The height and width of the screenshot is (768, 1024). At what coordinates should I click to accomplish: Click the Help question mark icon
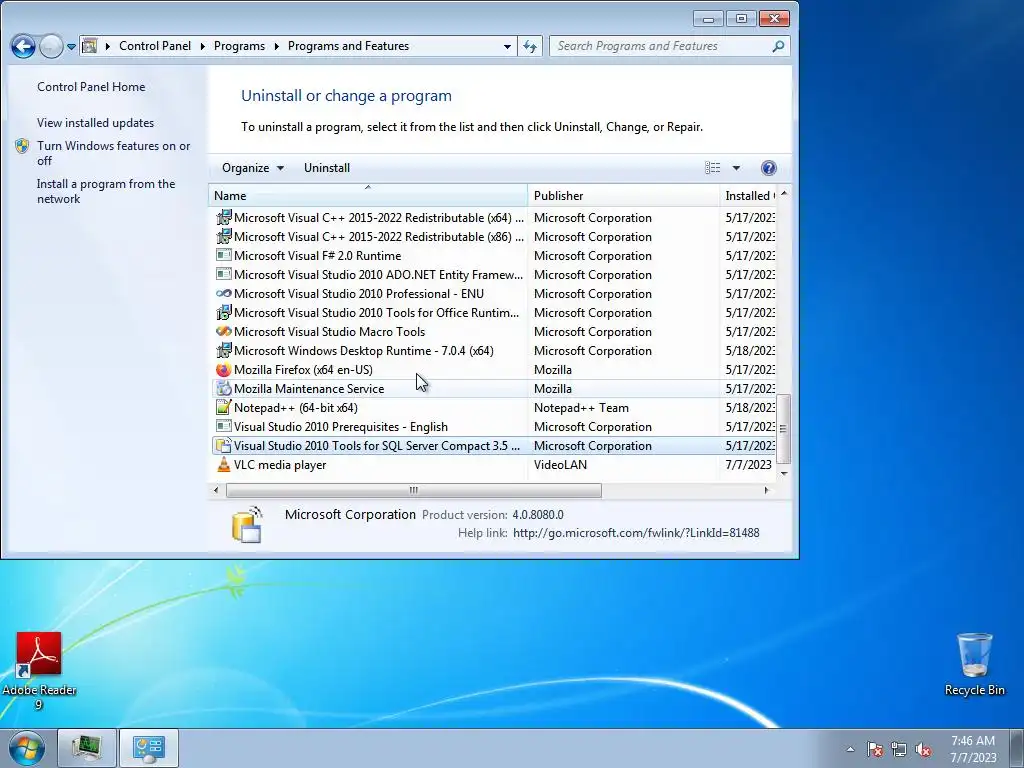coord(769,168)
